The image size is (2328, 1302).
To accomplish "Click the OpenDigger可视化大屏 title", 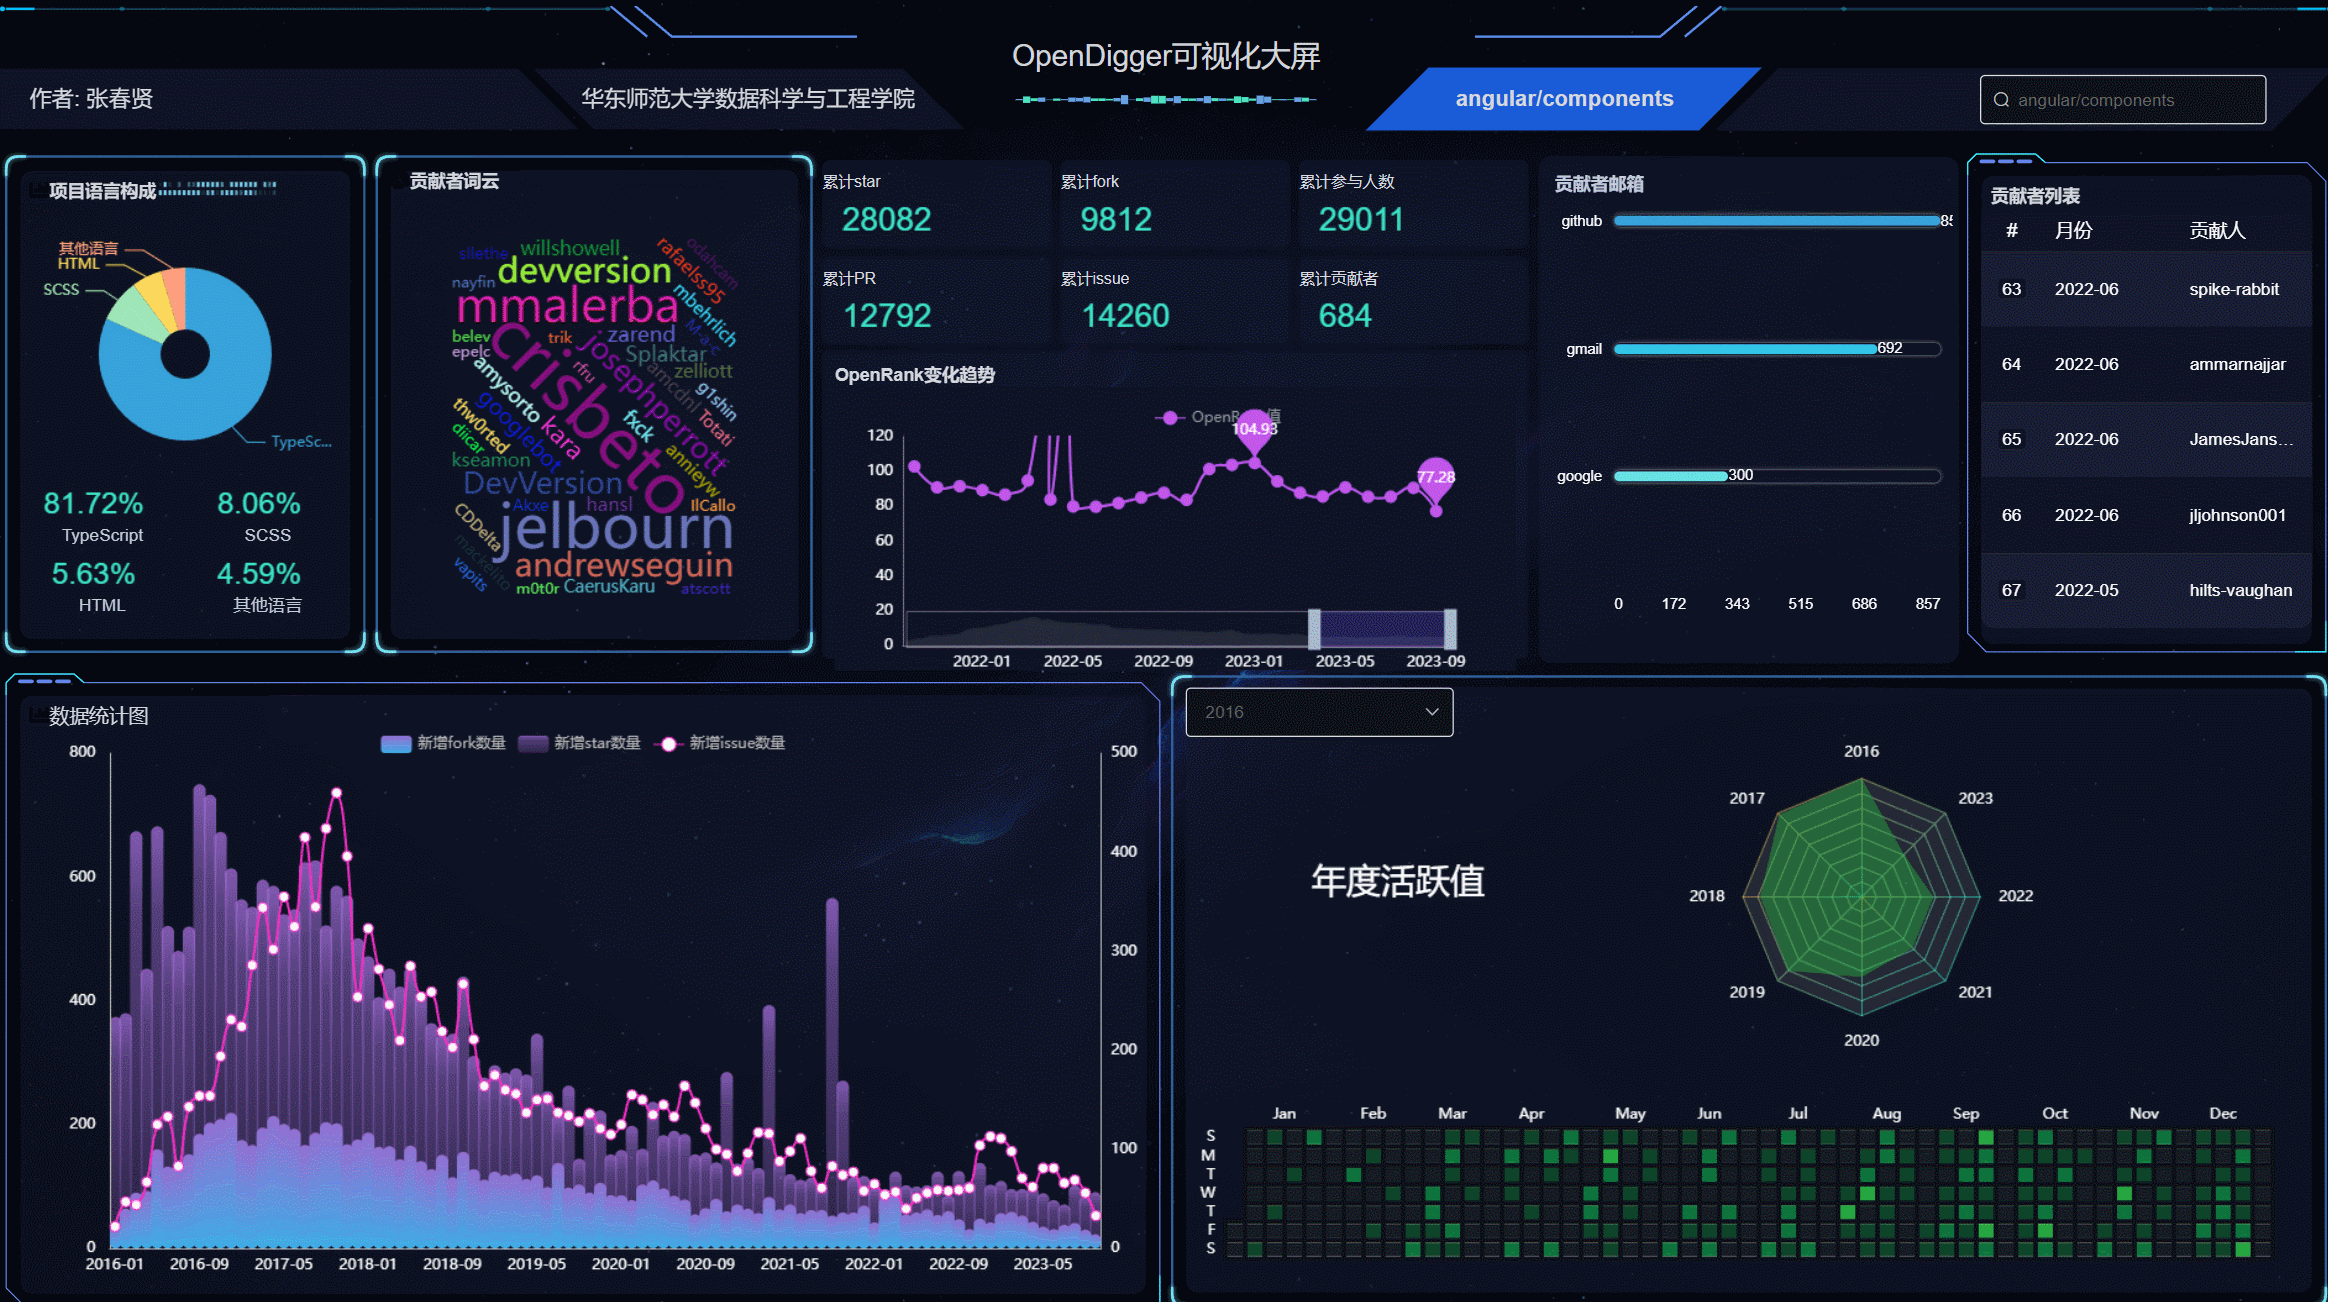I will (1166, 56).
